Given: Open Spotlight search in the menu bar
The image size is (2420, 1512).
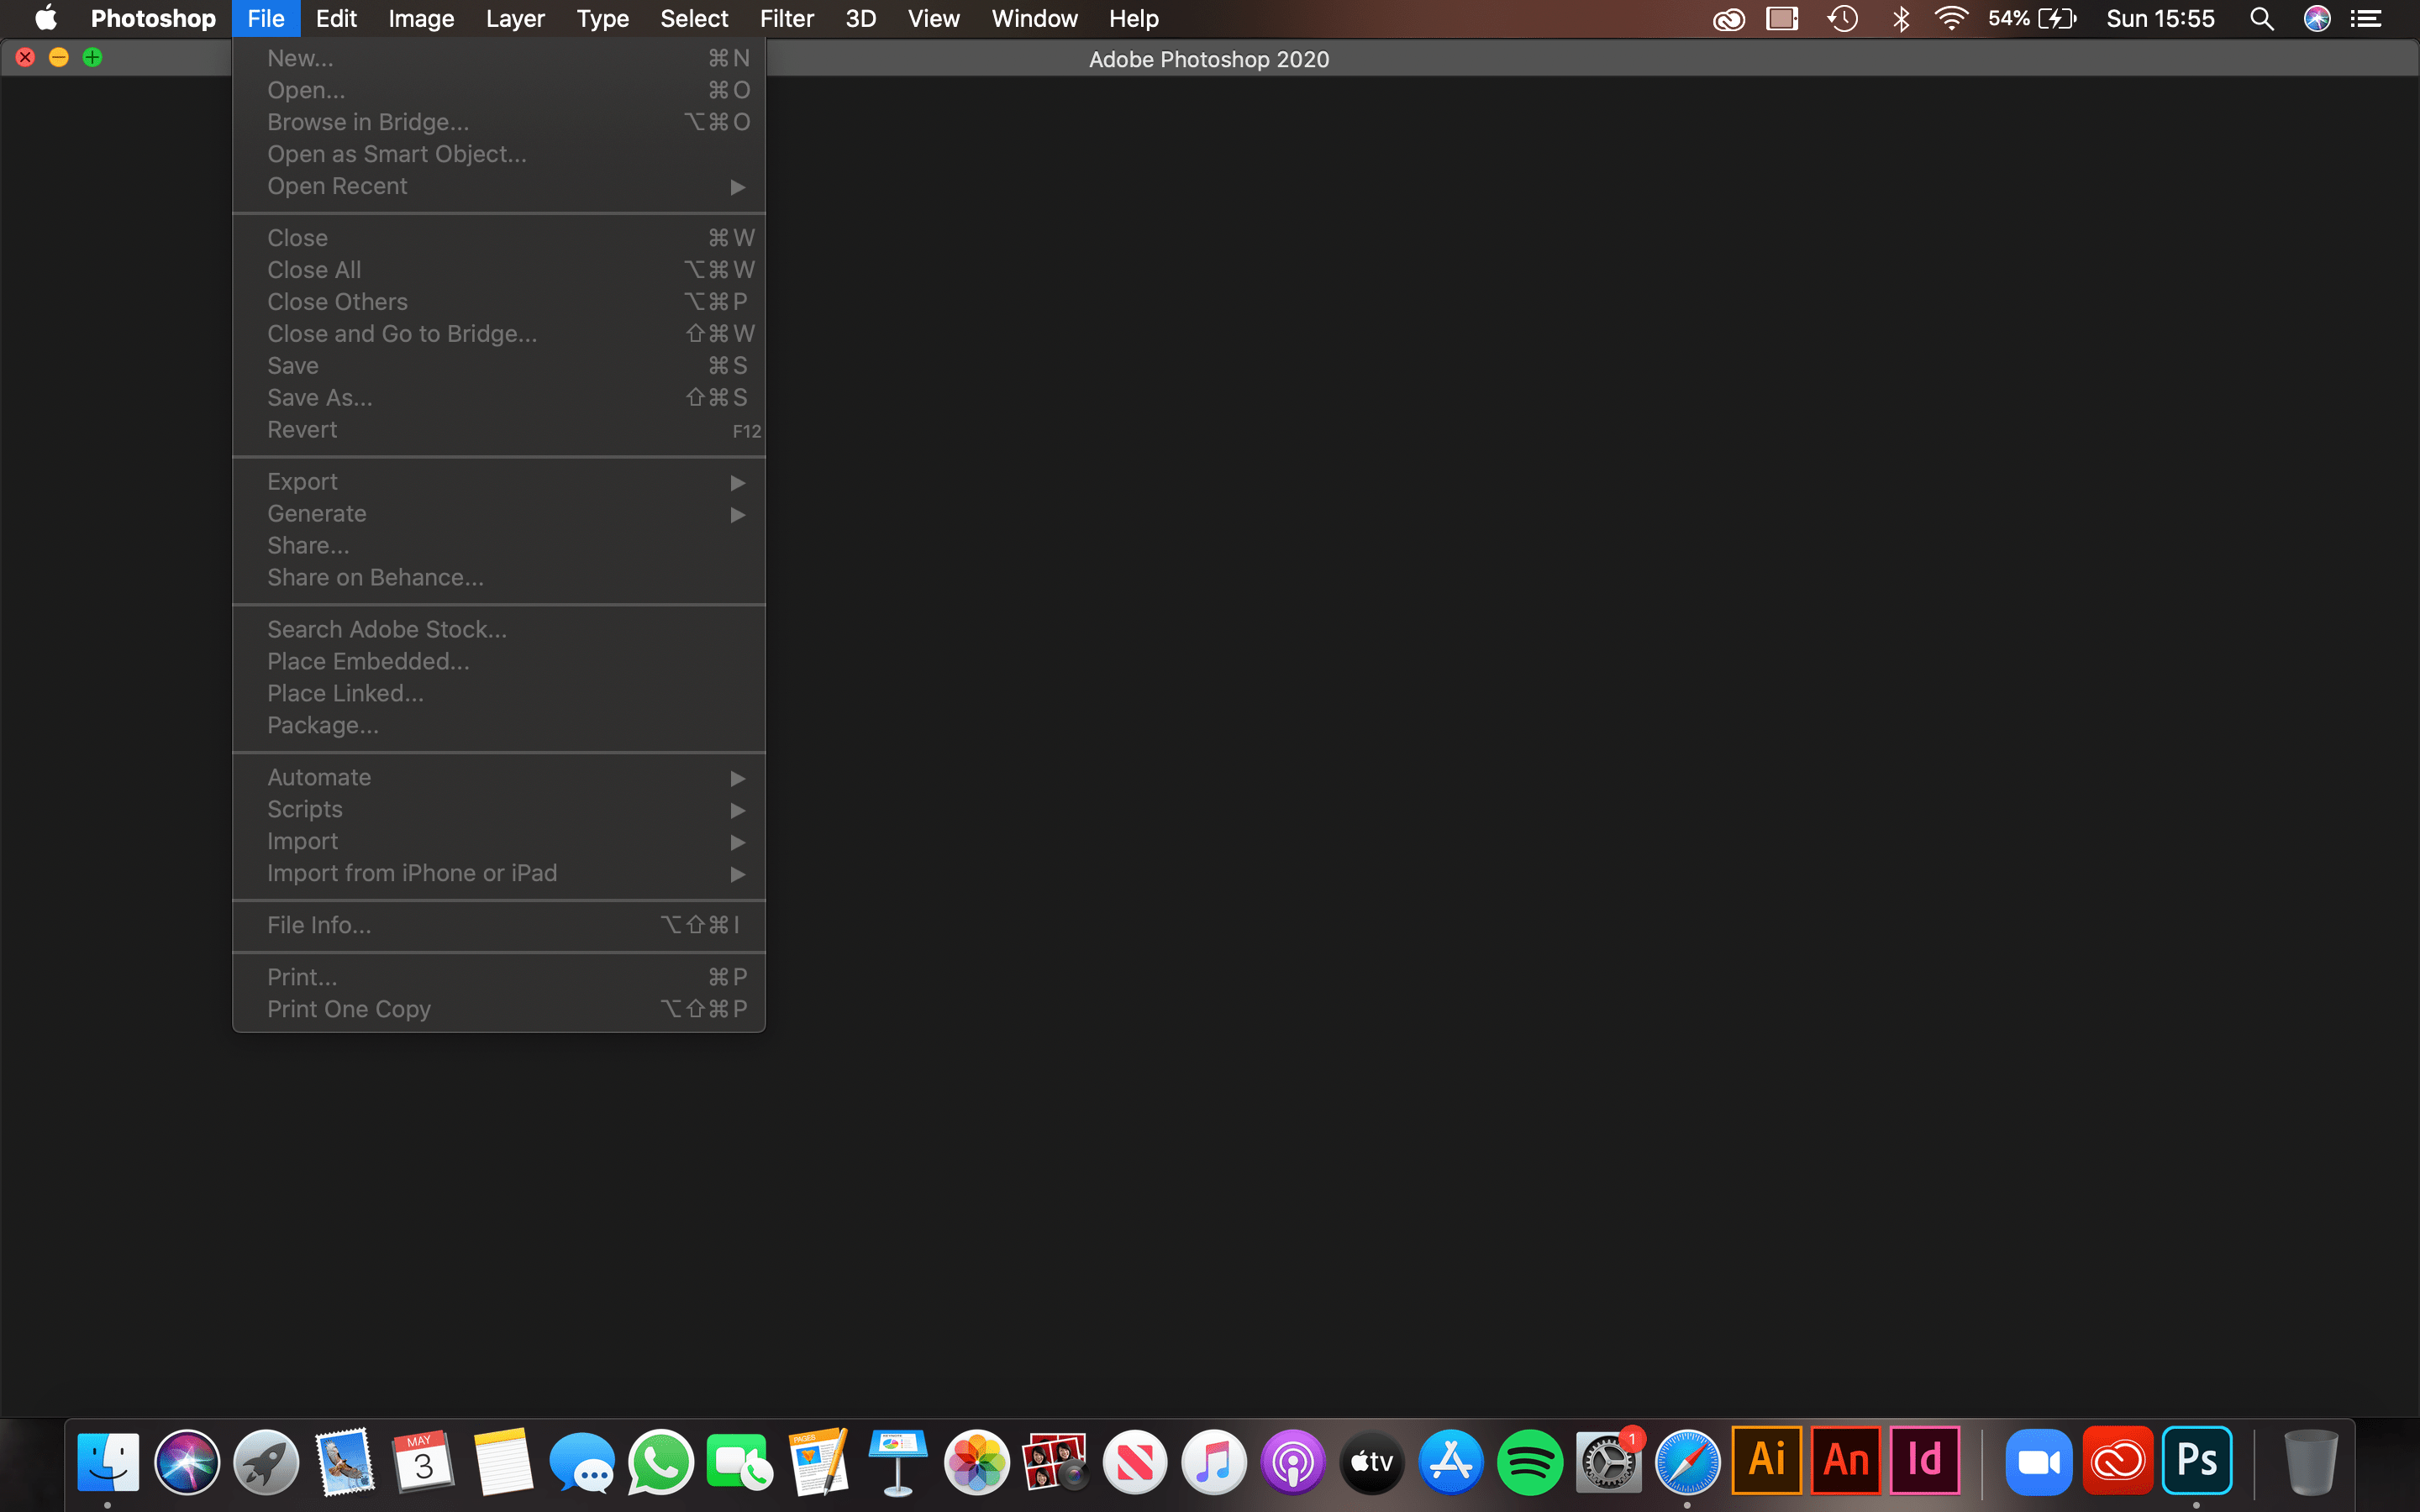Looking at the screenshot, I should pos(2261,18).
